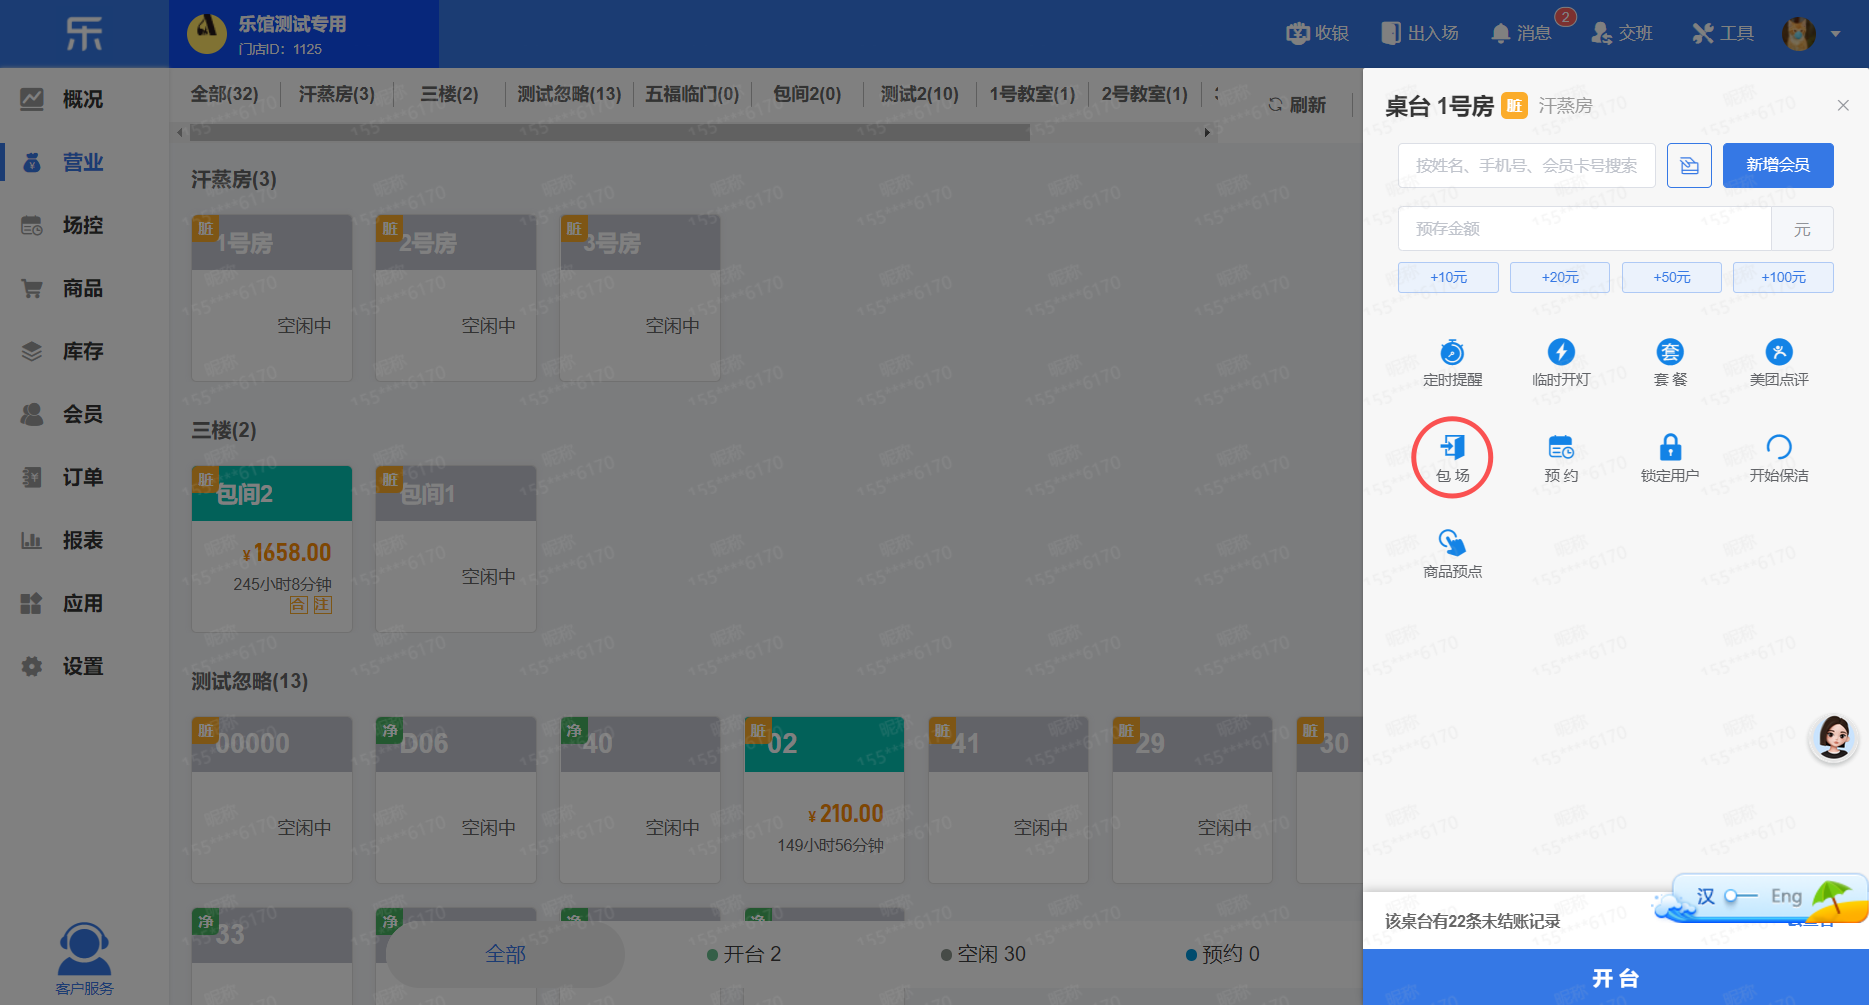The width and height of the screenshot is (1869, 1005).
Task: Click the card scan icon beside member search
Action: coord(1689,165)
